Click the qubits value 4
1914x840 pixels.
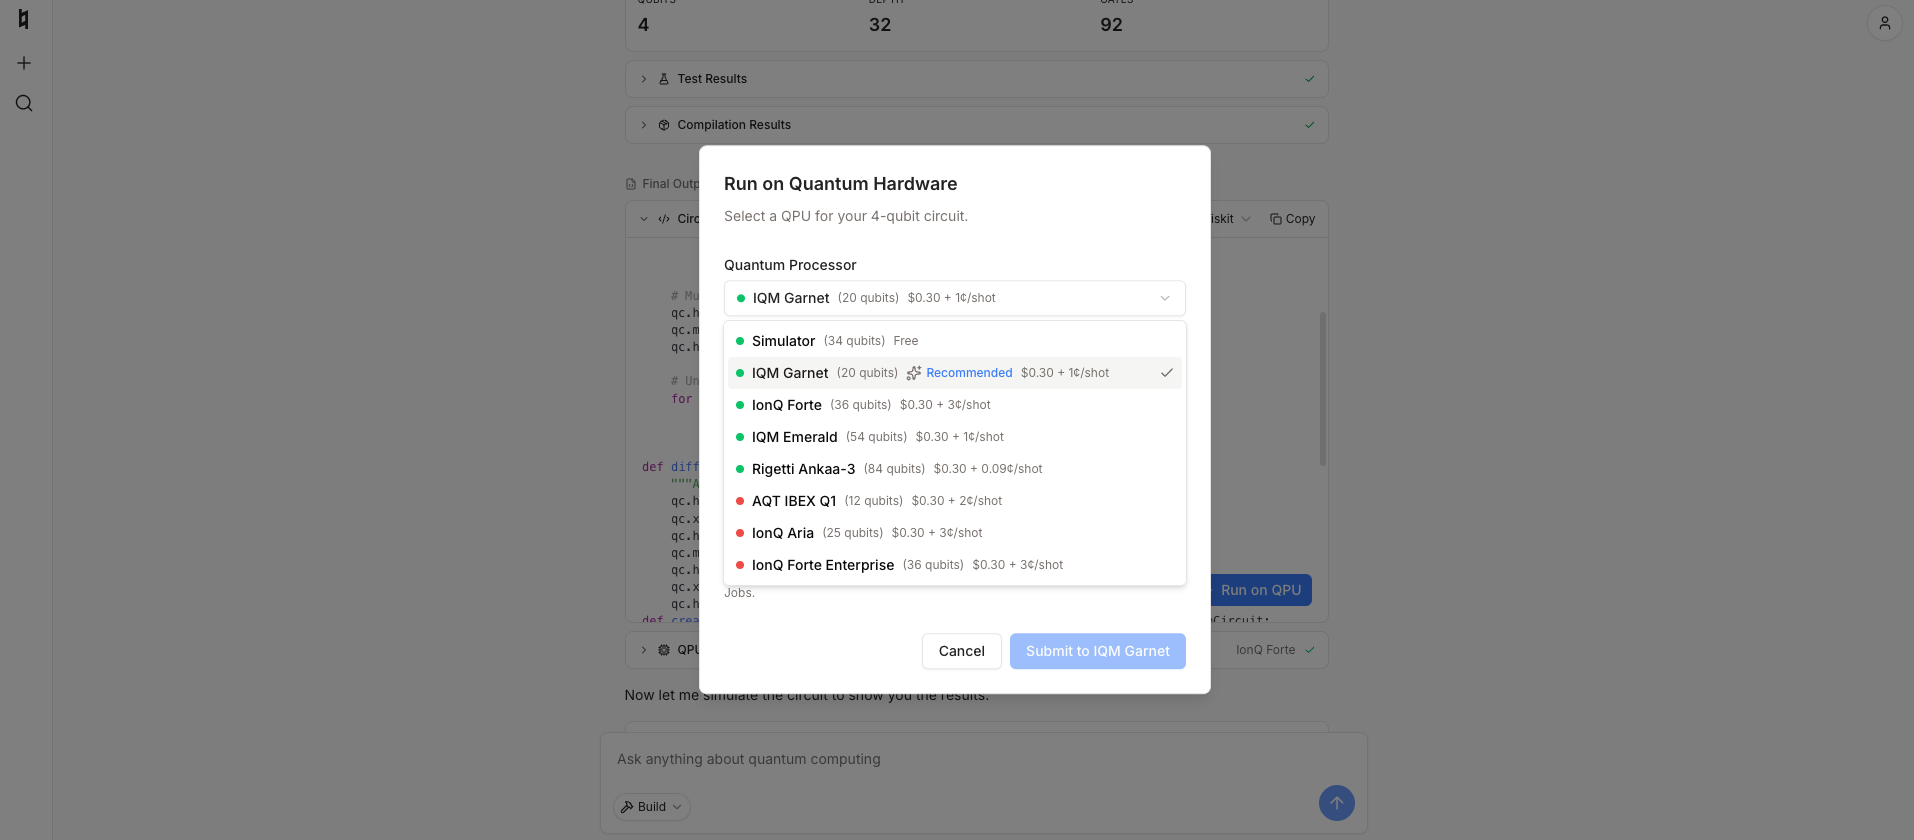coord(643,25)
